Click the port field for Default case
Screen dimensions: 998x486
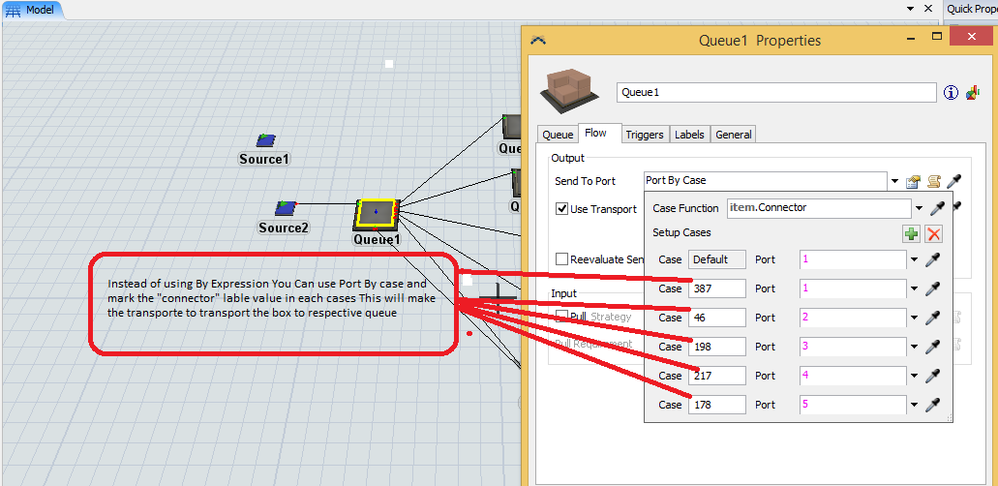(x=853, y=260)
